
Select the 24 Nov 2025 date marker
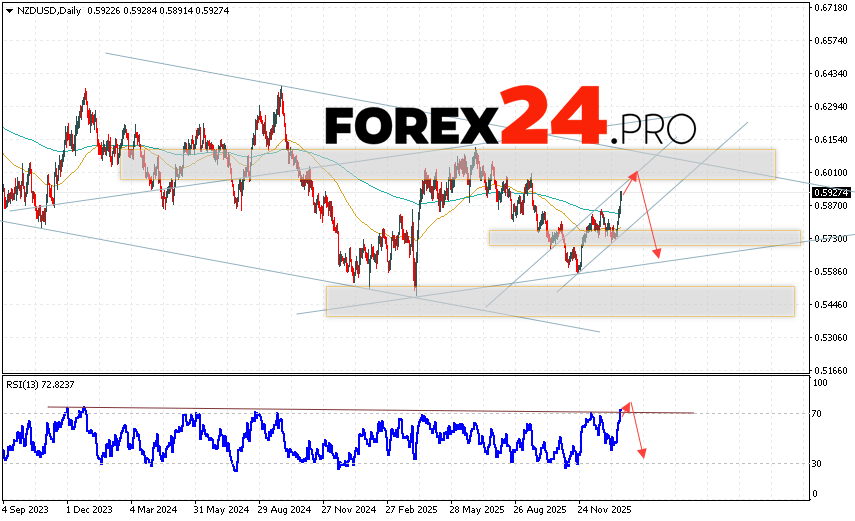click(602, 508)
